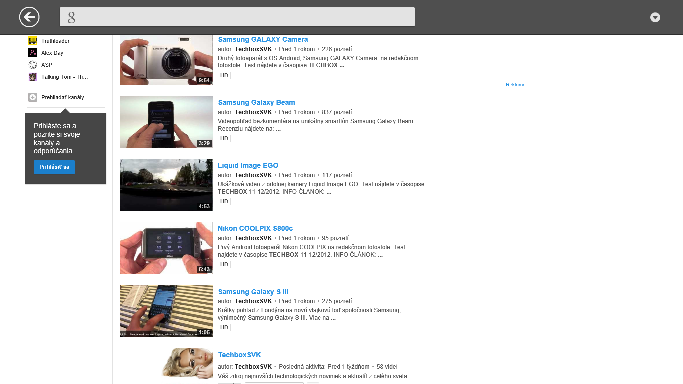
Task: Click the plus icon beside Prehliadať kanály
Action: point(33,97)
